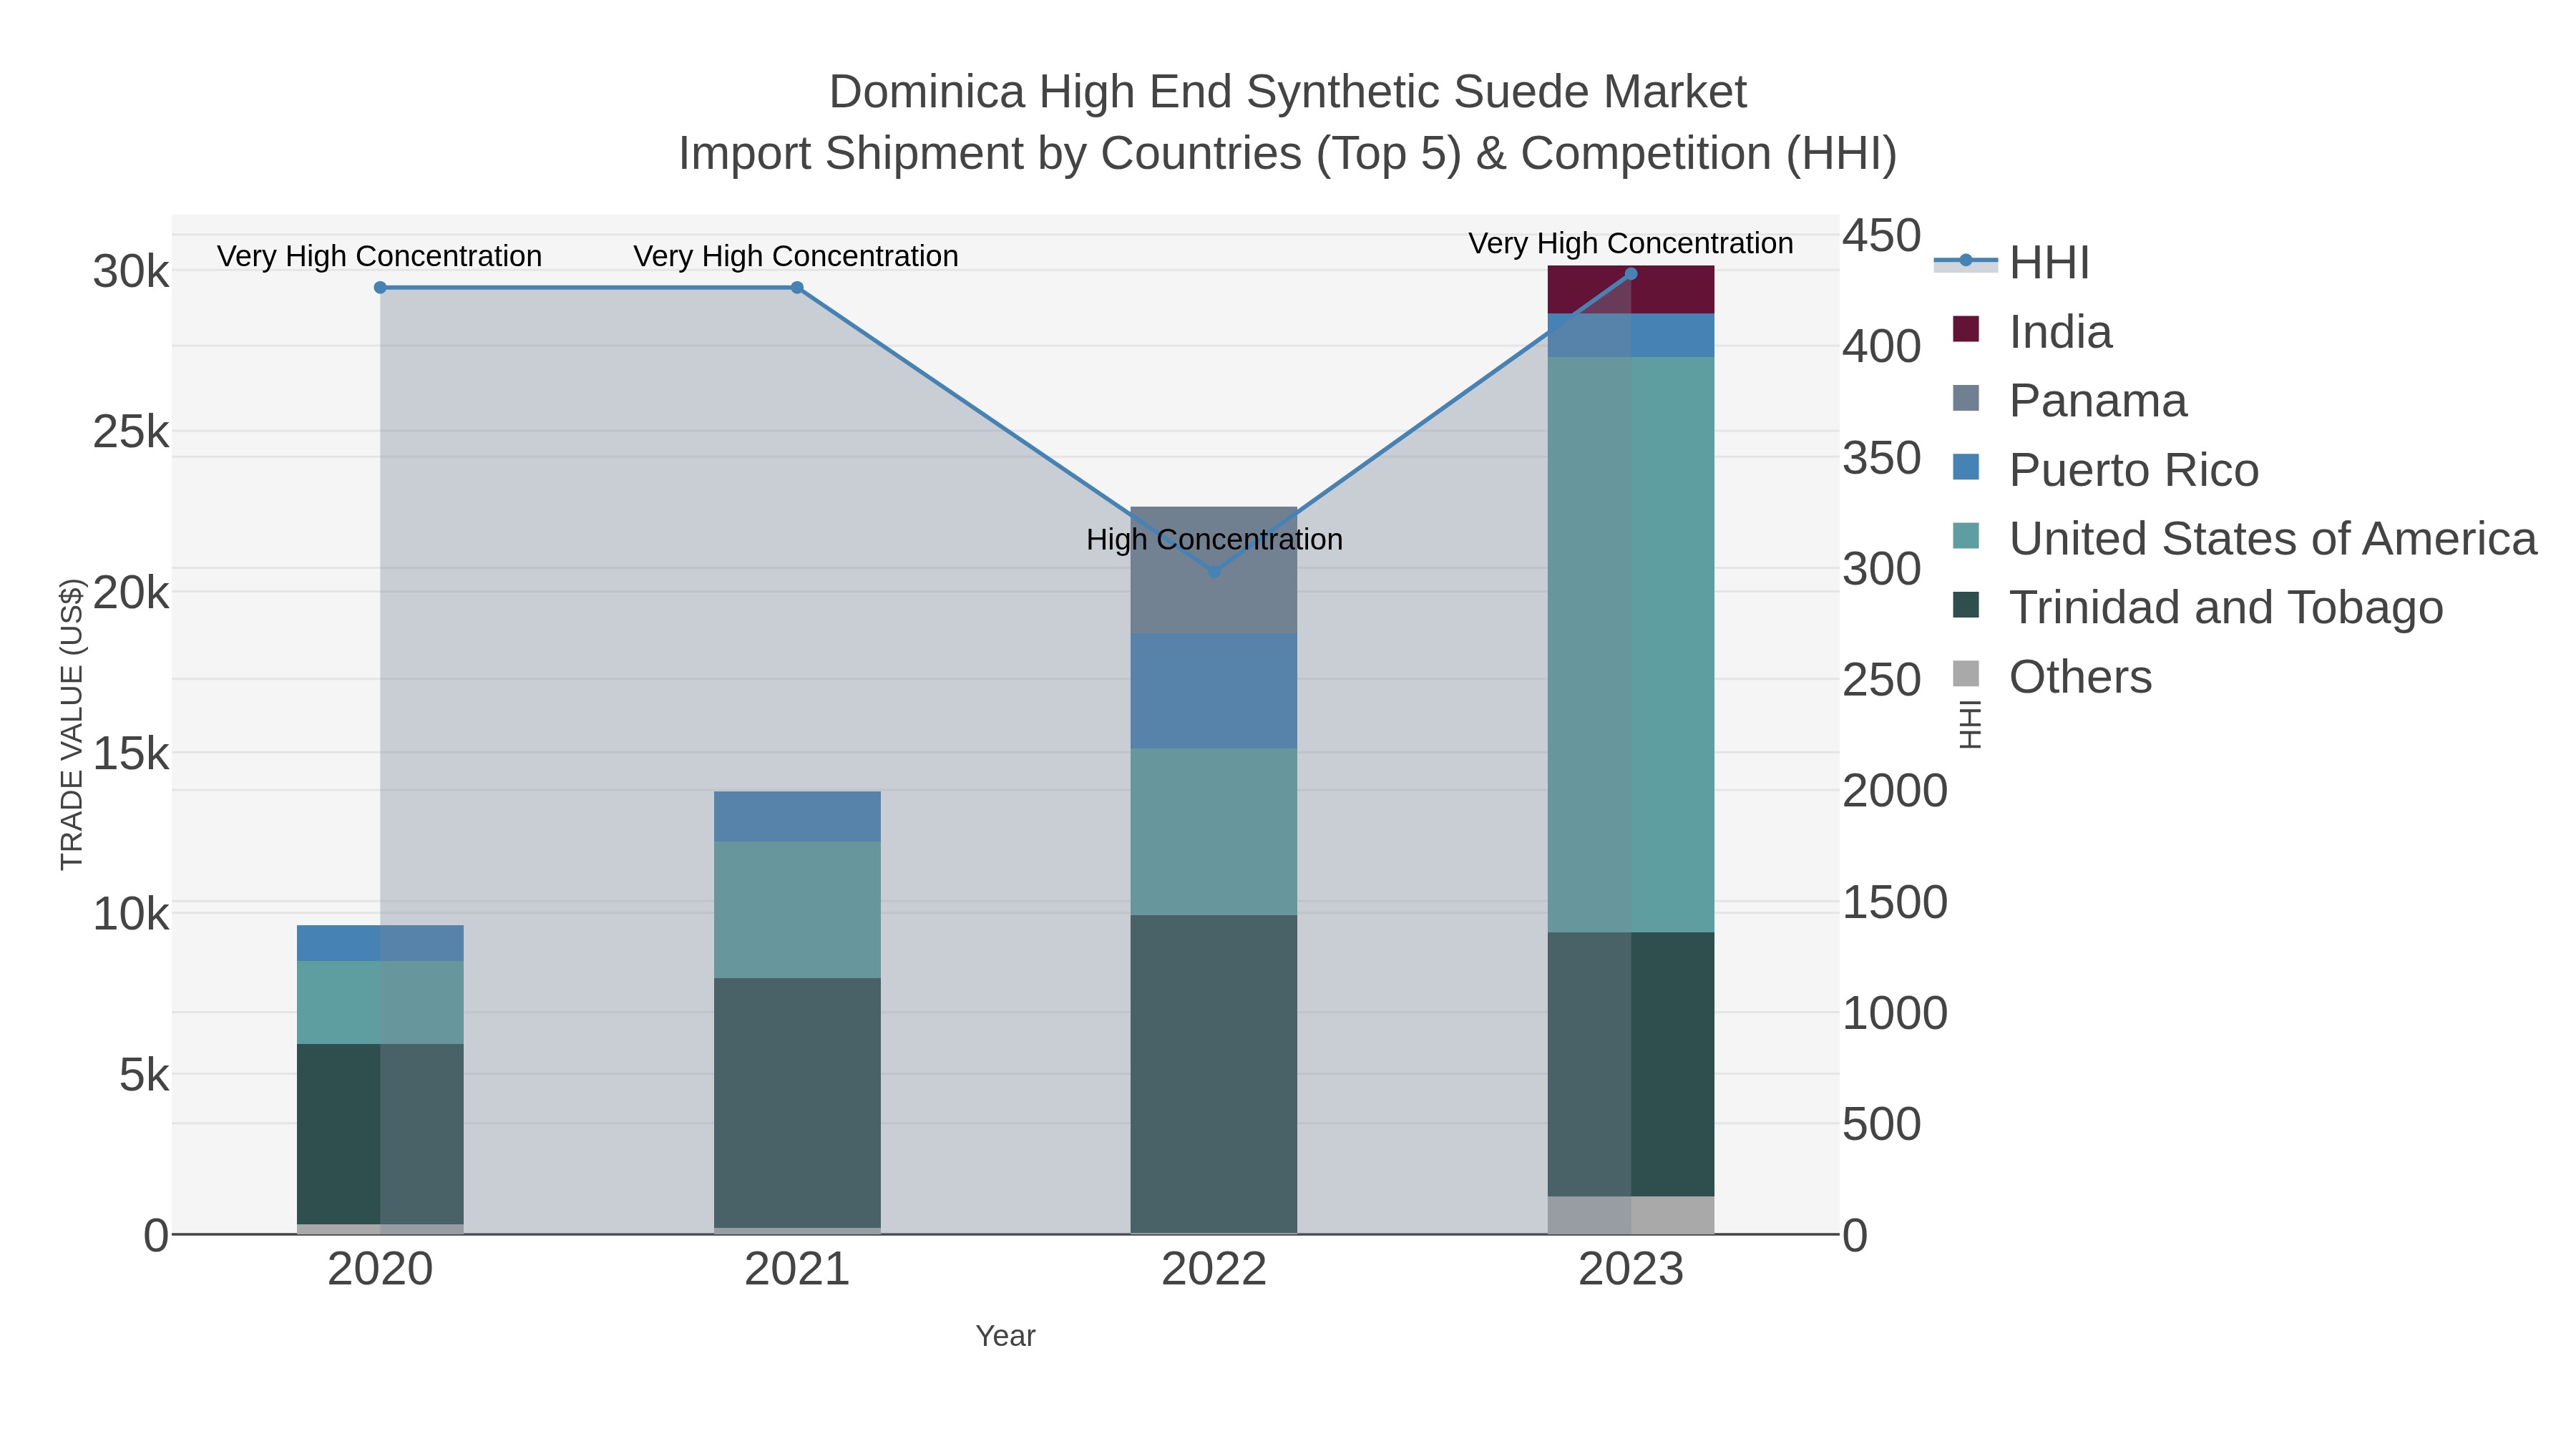Image resolution: width=2576 pixels, height=1449 pixels.
Task: Click United States segment of 2020 bar
Action: tap(380, 1003)
